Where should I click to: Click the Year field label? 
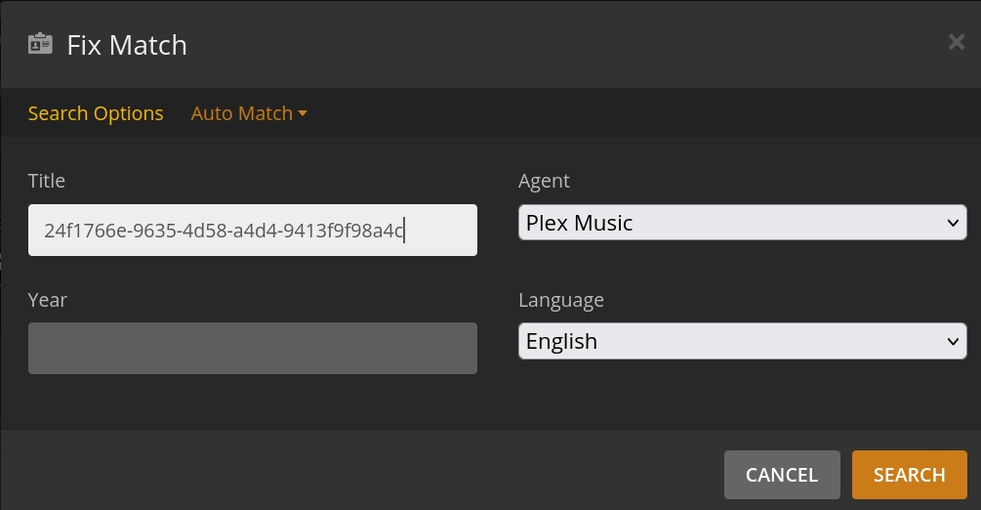(48, 299)
